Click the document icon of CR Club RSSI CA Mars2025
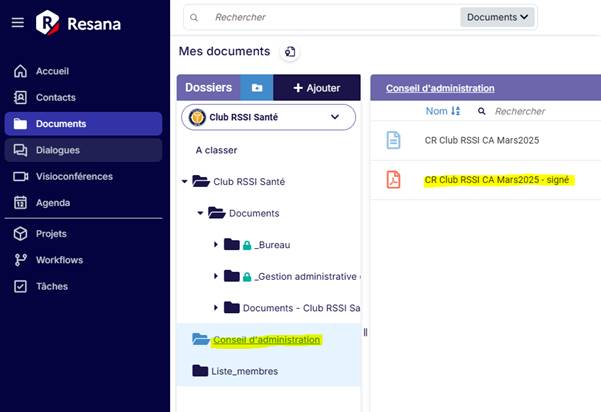The height and width of the screenshot is (412, 601). pyautogui.click(x=394, y=141)
